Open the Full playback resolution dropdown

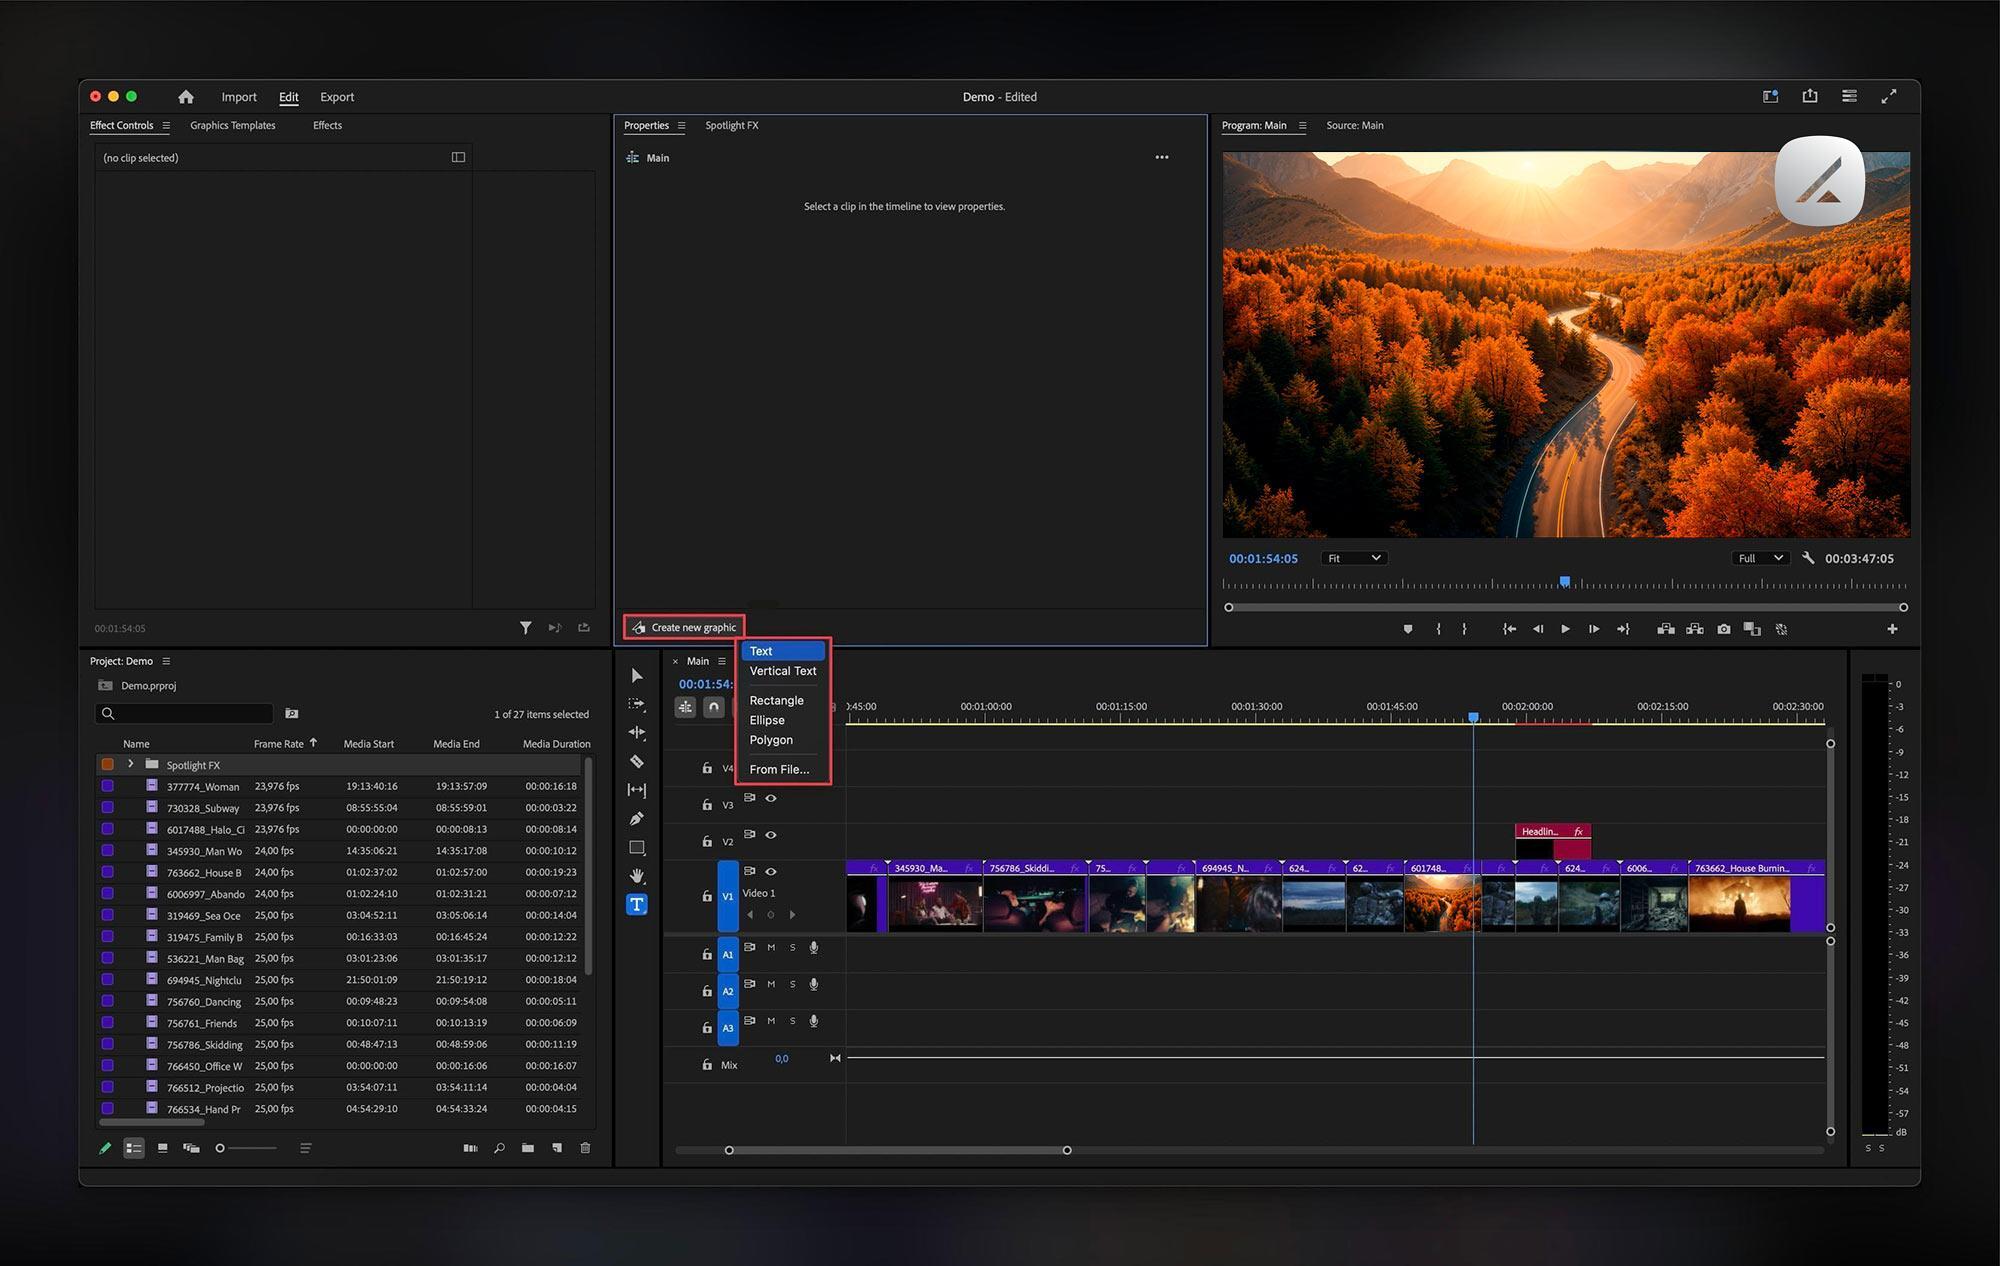1759,558
